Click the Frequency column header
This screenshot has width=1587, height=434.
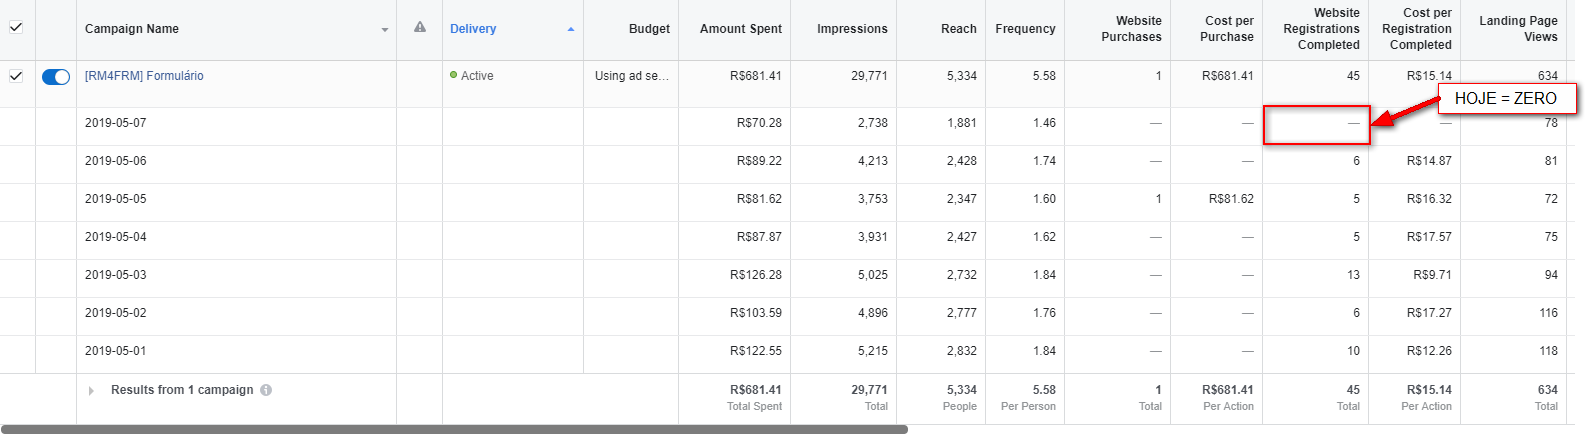(1025, 29)
